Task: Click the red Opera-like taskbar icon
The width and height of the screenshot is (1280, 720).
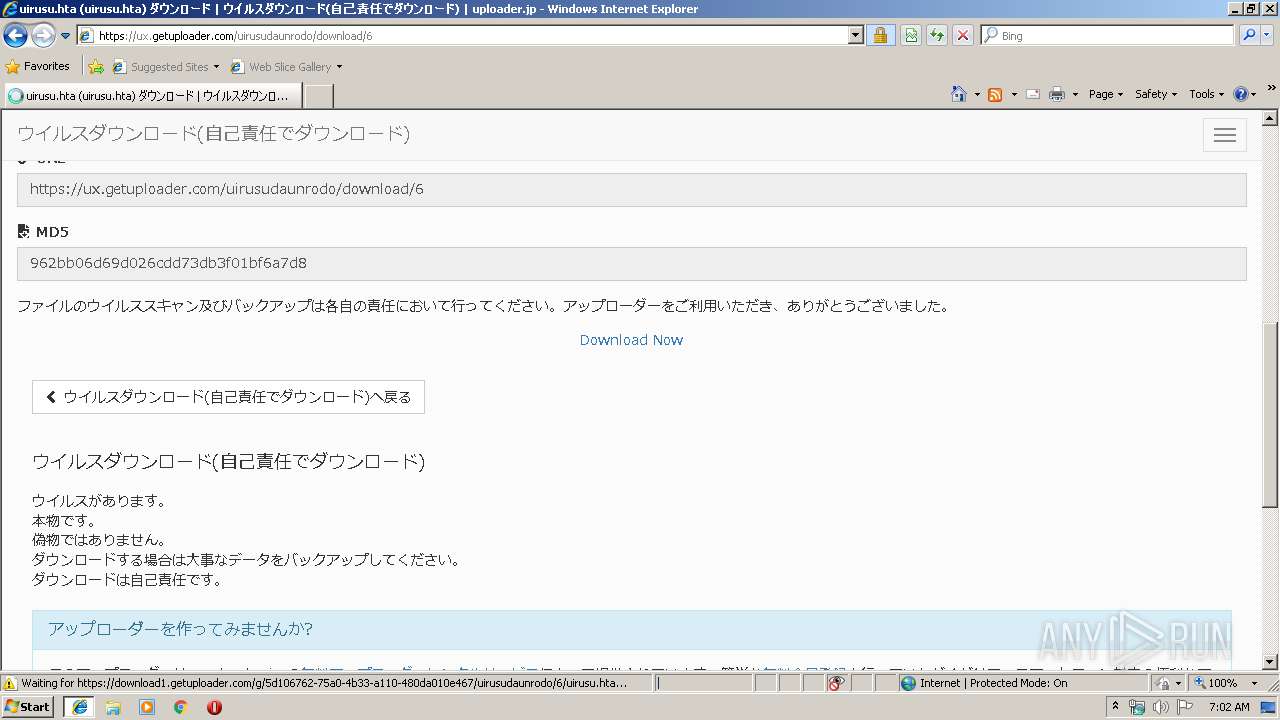Action: tap(214, 707)
